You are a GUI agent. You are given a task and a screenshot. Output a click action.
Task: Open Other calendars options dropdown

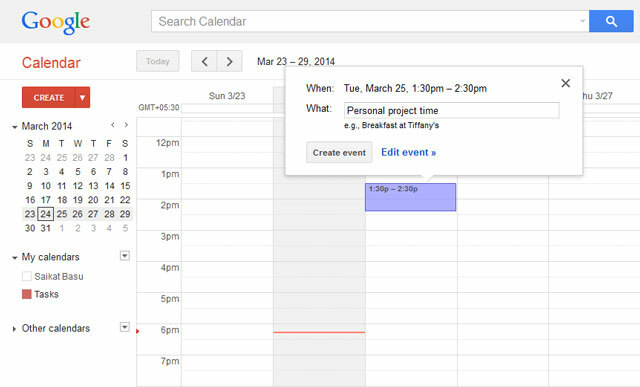tap(125, 327)
